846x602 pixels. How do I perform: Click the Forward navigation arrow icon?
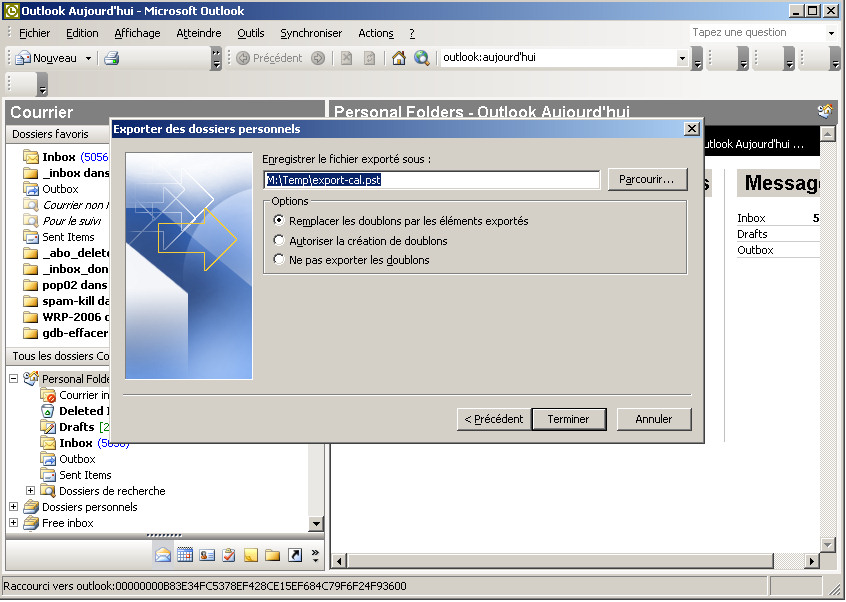pos(318,58)
